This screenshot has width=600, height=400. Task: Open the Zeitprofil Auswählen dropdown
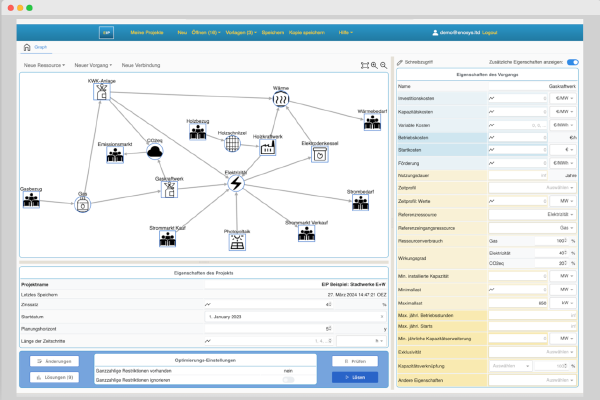click(532, 188)
